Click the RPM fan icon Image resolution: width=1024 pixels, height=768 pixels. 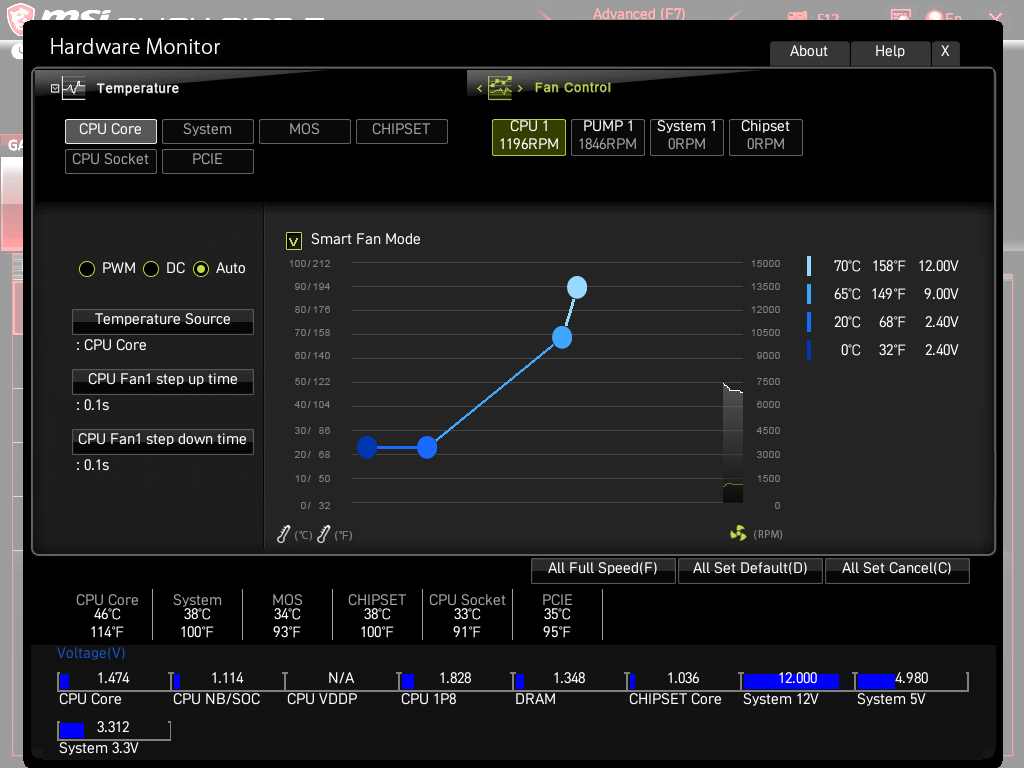738,534
